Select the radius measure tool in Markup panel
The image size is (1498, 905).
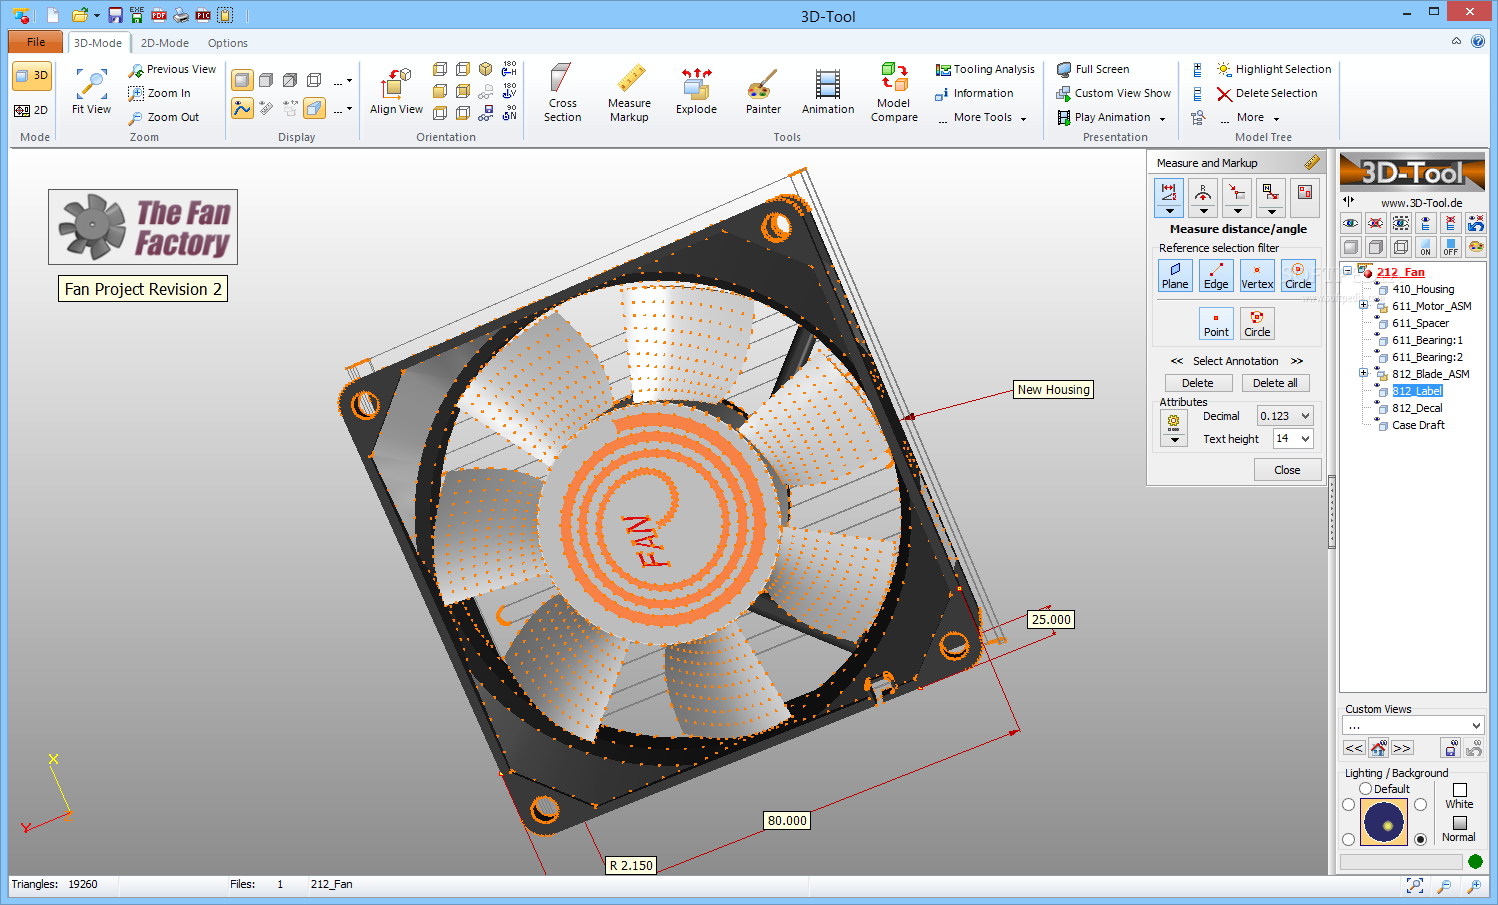click(1203, 197)
